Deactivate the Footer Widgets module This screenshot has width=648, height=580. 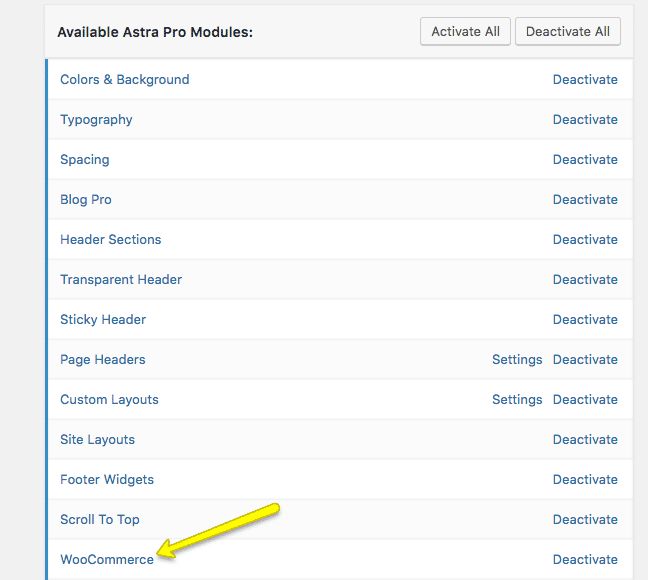click(x=585, y=480)
